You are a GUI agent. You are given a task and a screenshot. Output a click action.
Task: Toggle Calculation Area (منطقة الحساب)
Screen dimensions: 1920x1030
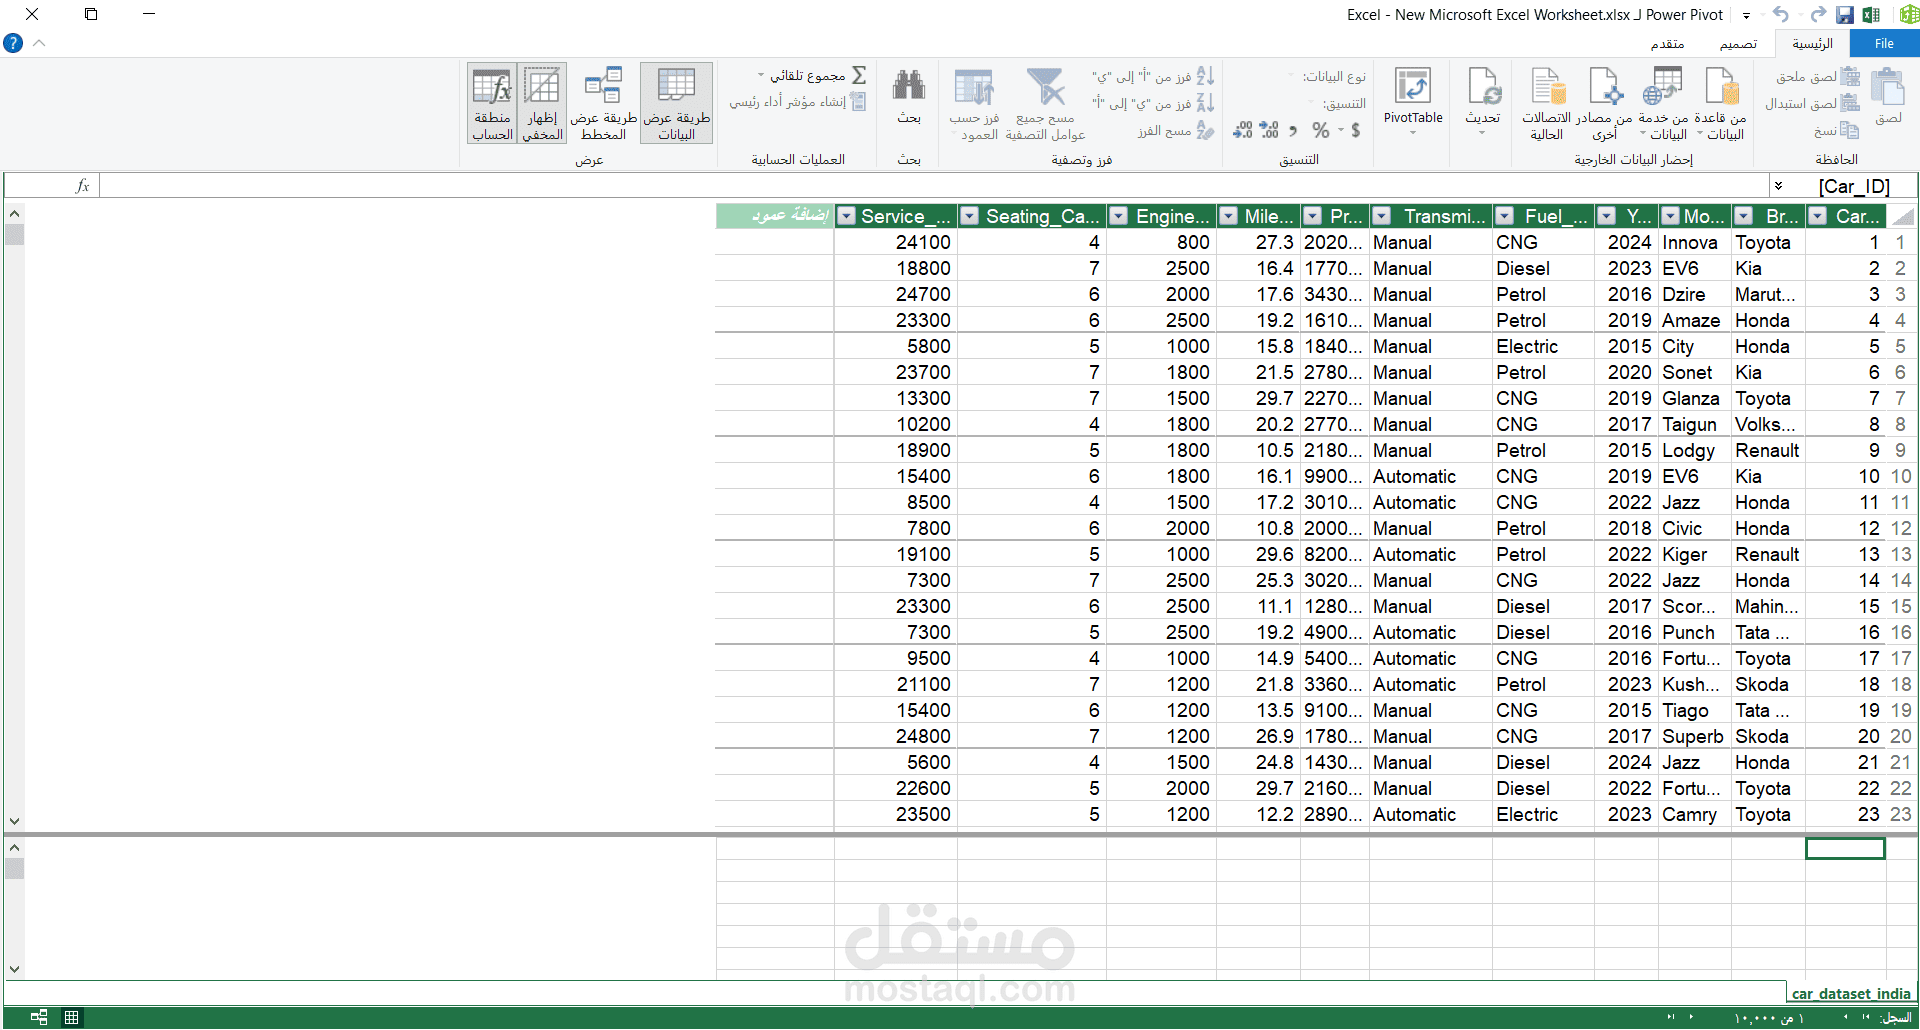point(492,102)
